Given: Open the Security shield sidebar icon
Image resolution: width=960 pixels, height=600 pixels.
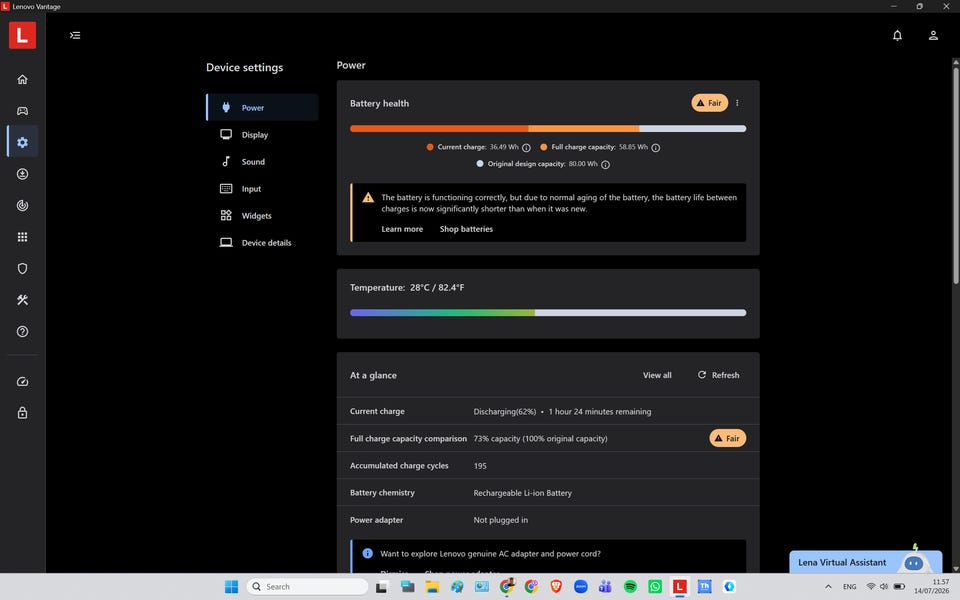Looking at the screenshot, I should tap(22, 268).
